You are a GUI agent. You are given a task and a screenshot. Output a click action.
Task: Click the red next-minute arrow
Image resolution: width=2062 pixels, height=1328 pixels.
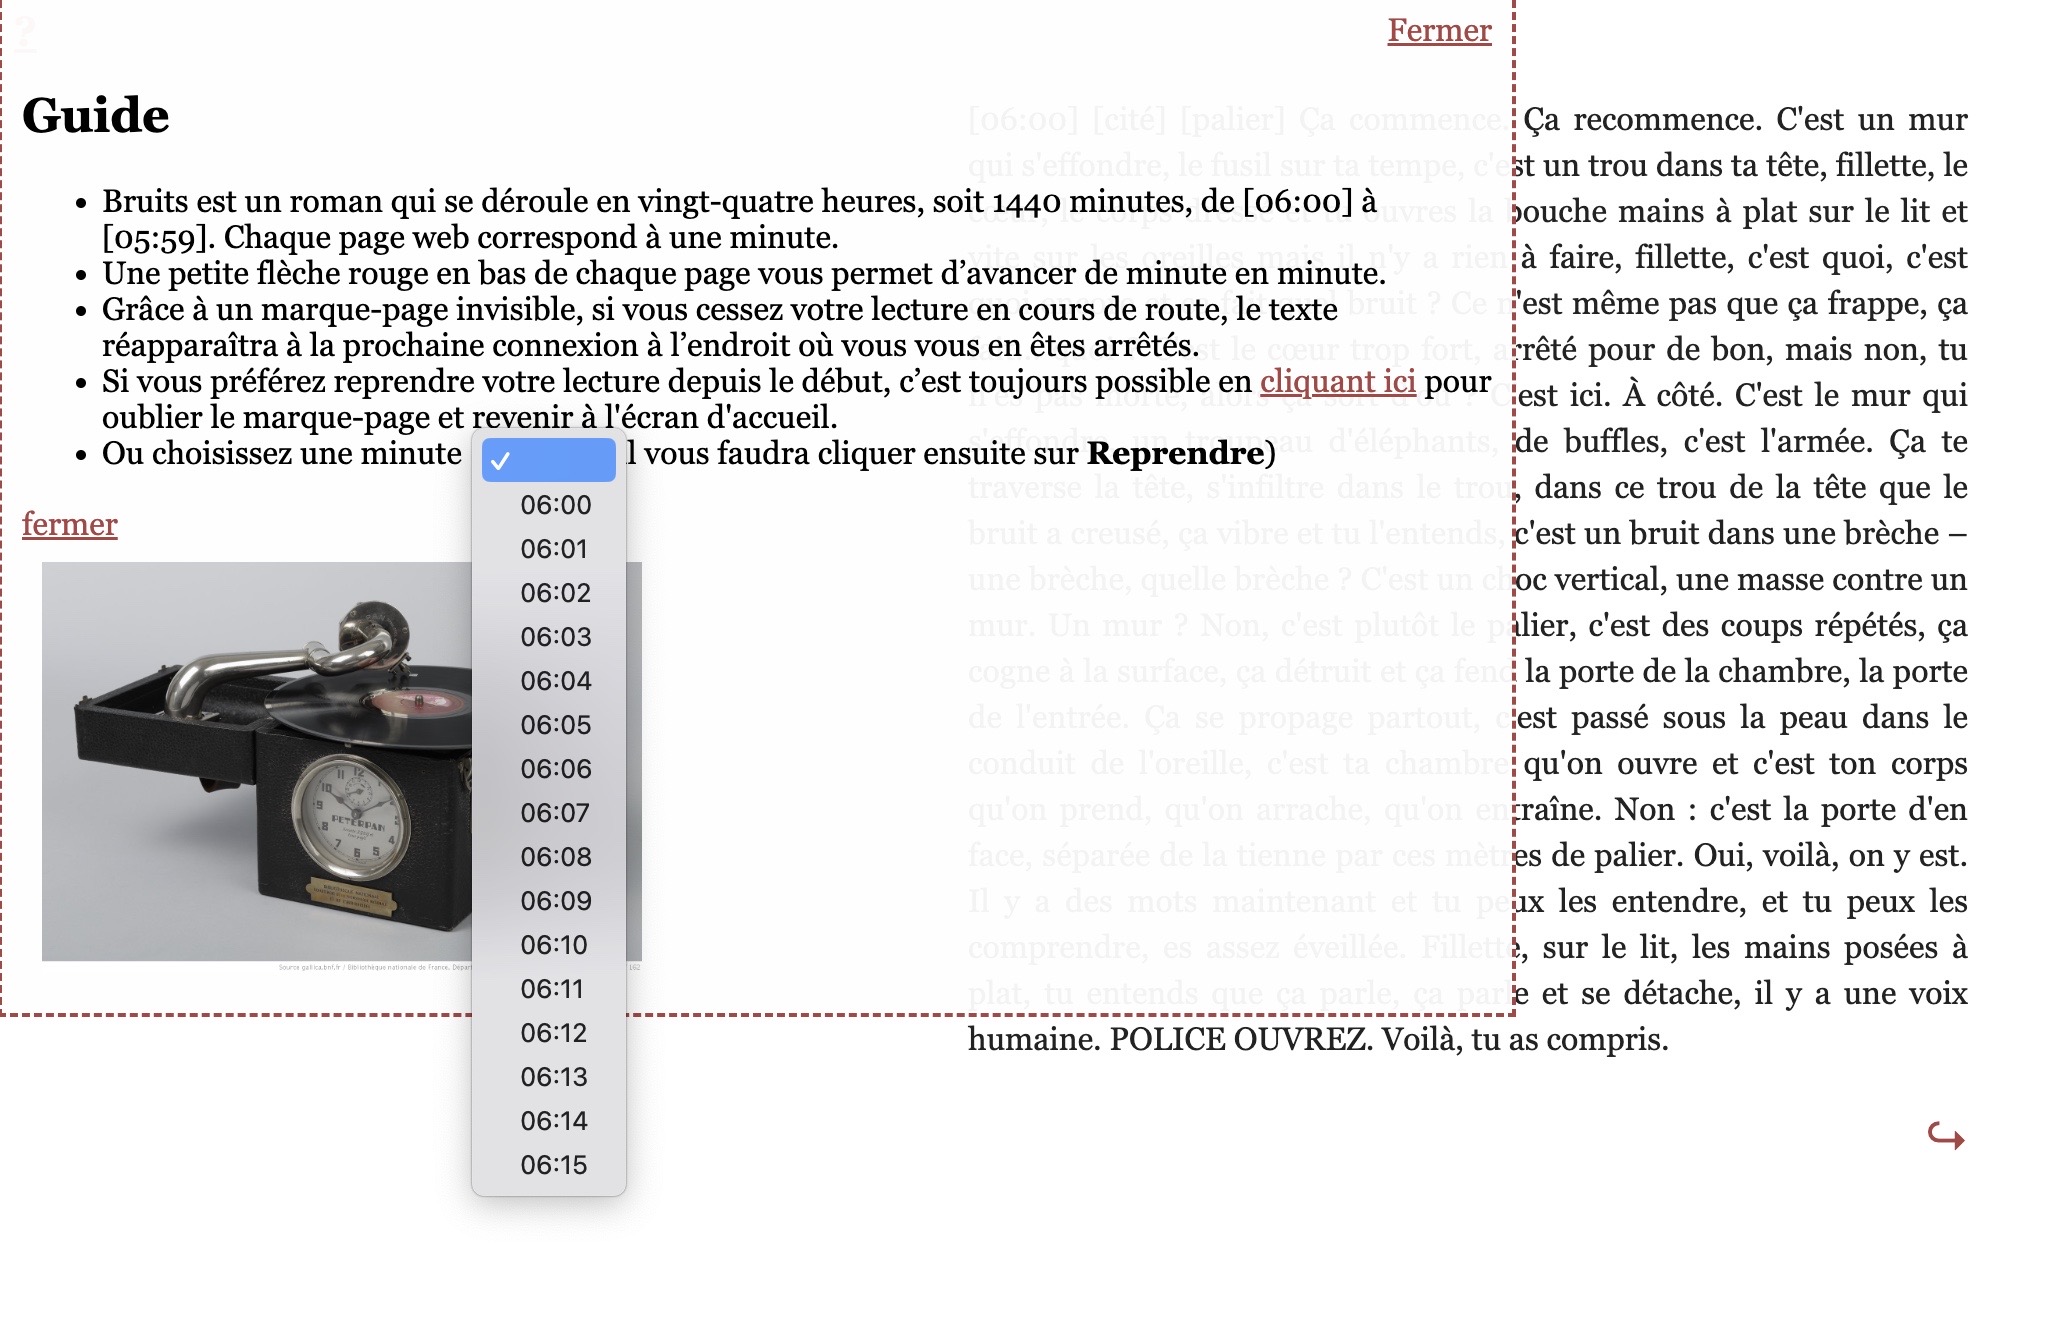pyautogui.click(x=1946, y=1136)
